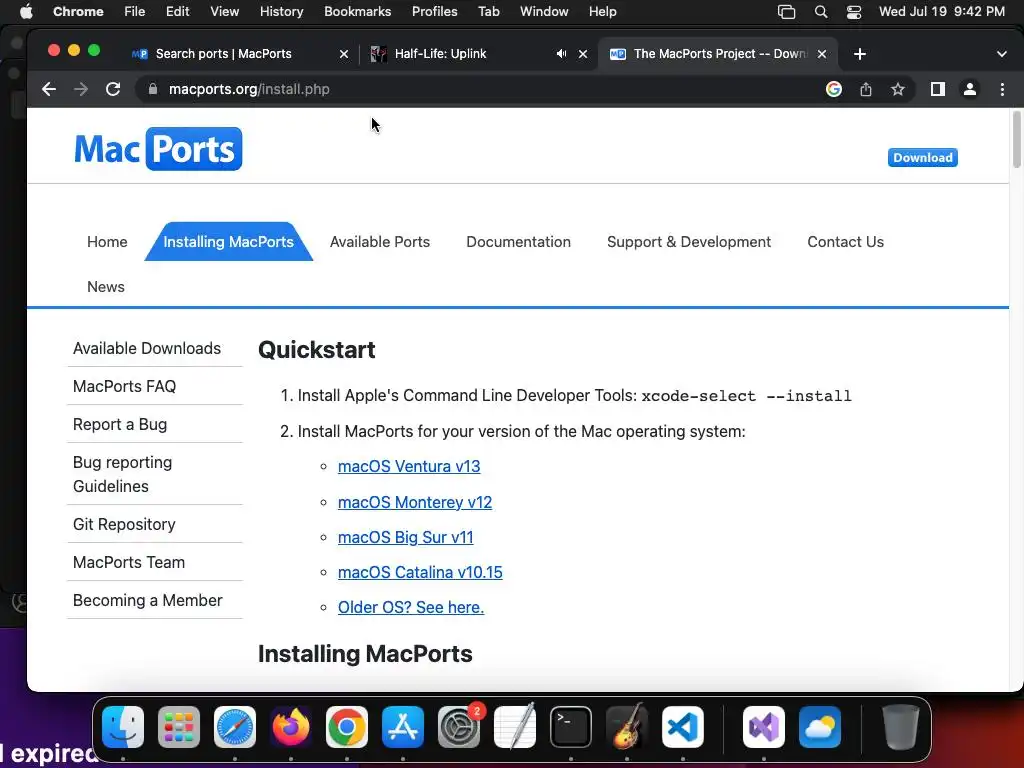The image size is (1024, 768).
Task: Open Control Center in menu bar
Action: [854, 12]
